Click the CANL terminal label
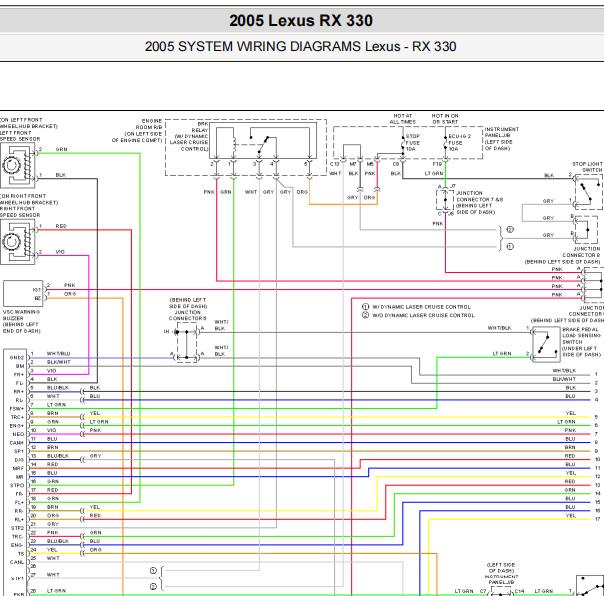 (17, 562)
